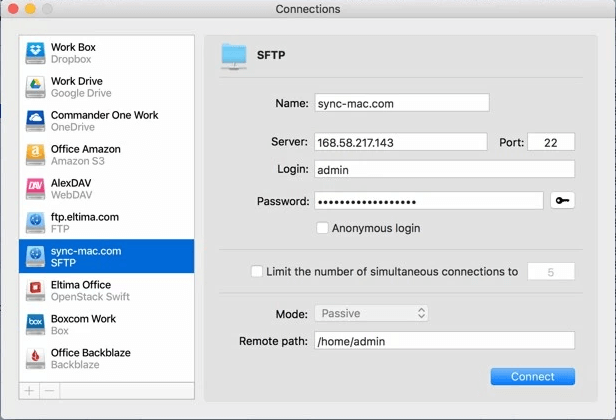Viewport: 616px width, 420px height.
Task: Click the FTP globe icon beside ftp.eltima.com
Action: 35,223
